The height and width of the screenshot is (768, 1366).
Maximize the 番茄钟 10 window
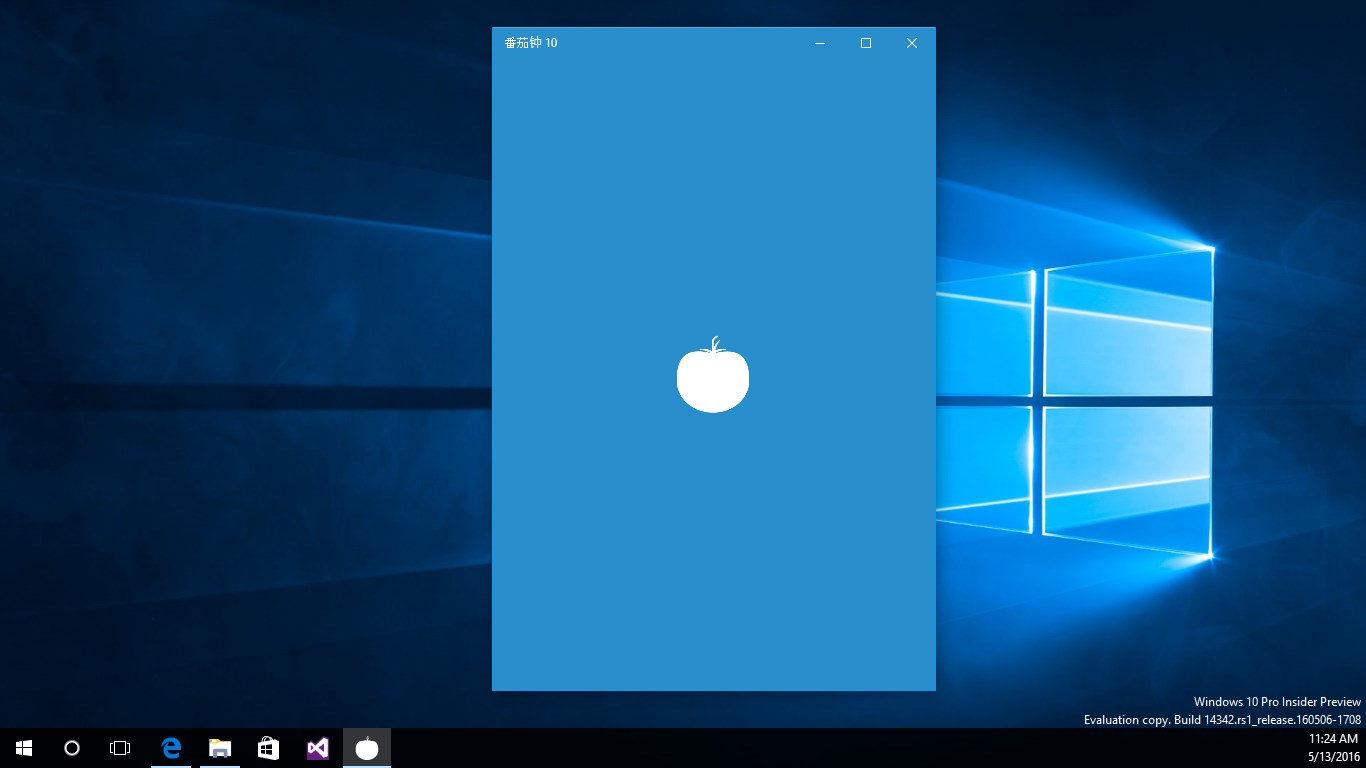coord(865,43)
